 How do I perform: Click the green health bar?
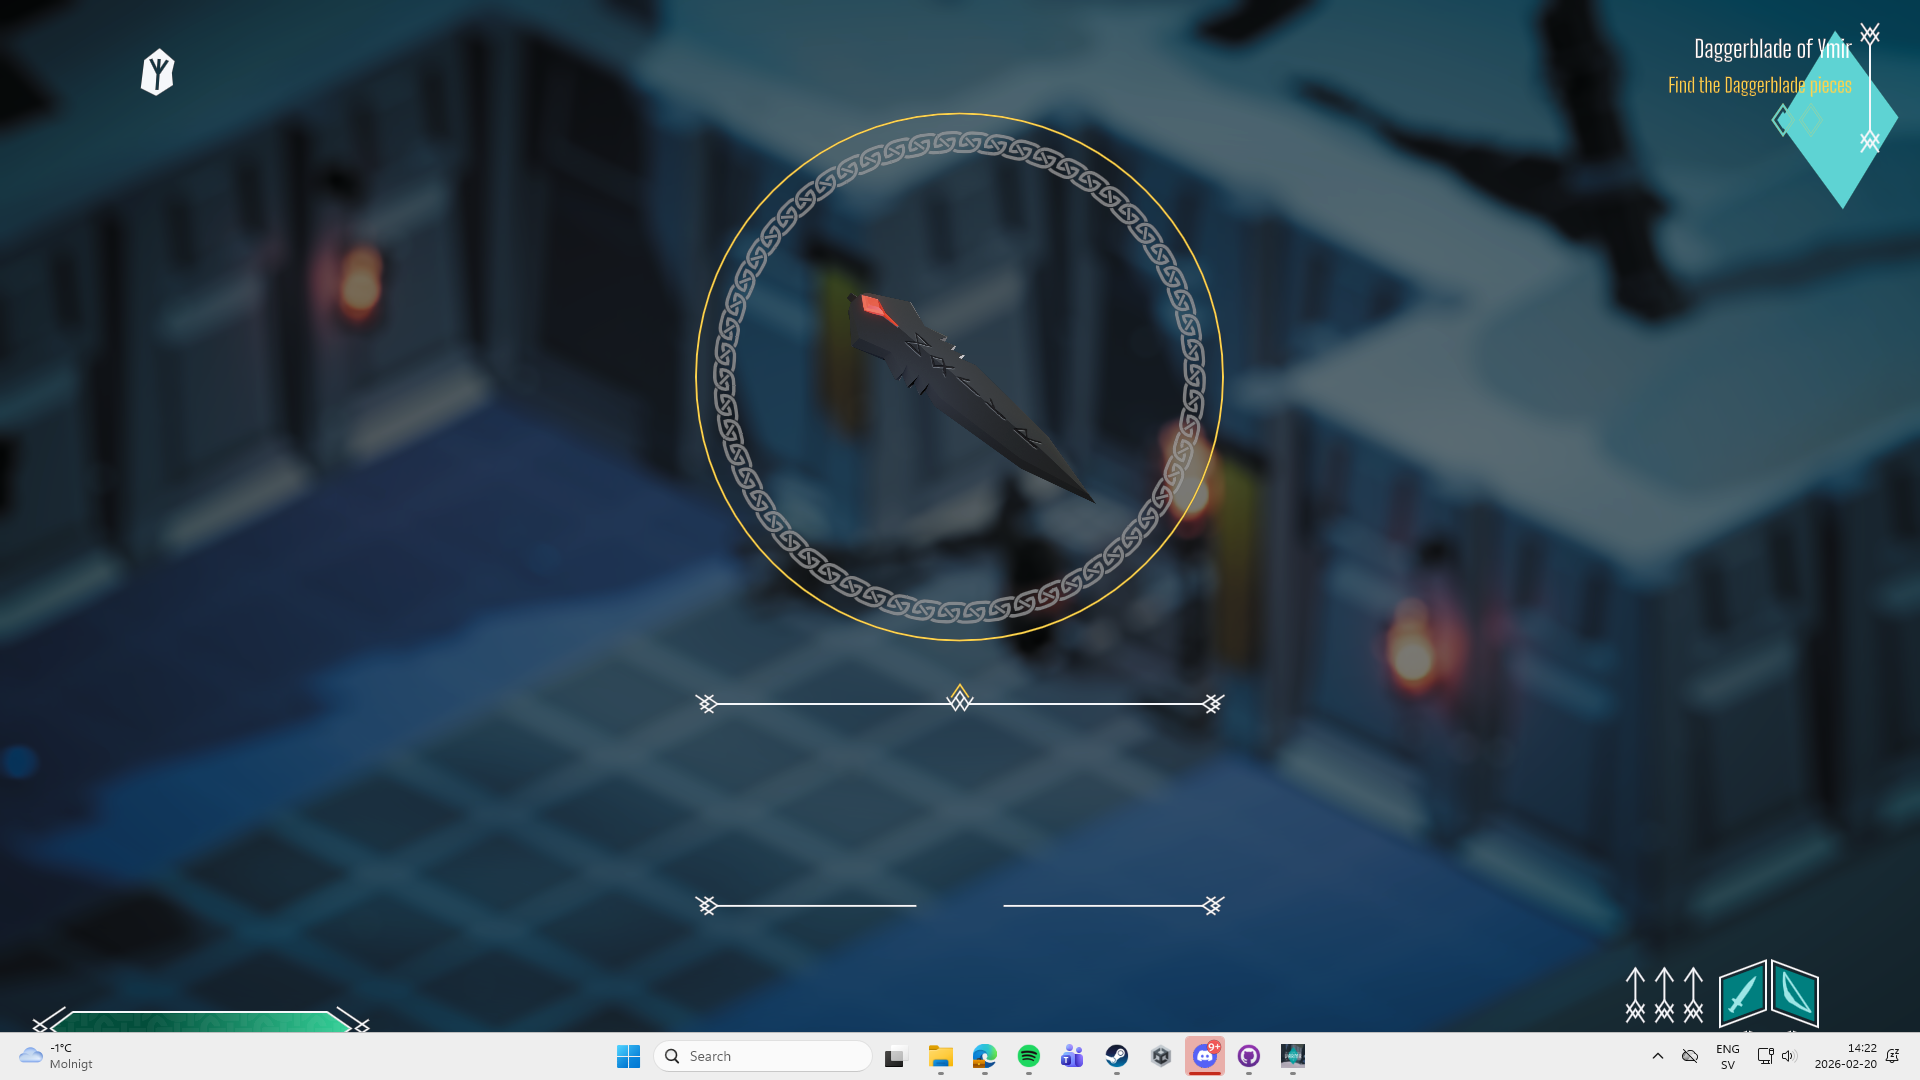coord(200,1021)
